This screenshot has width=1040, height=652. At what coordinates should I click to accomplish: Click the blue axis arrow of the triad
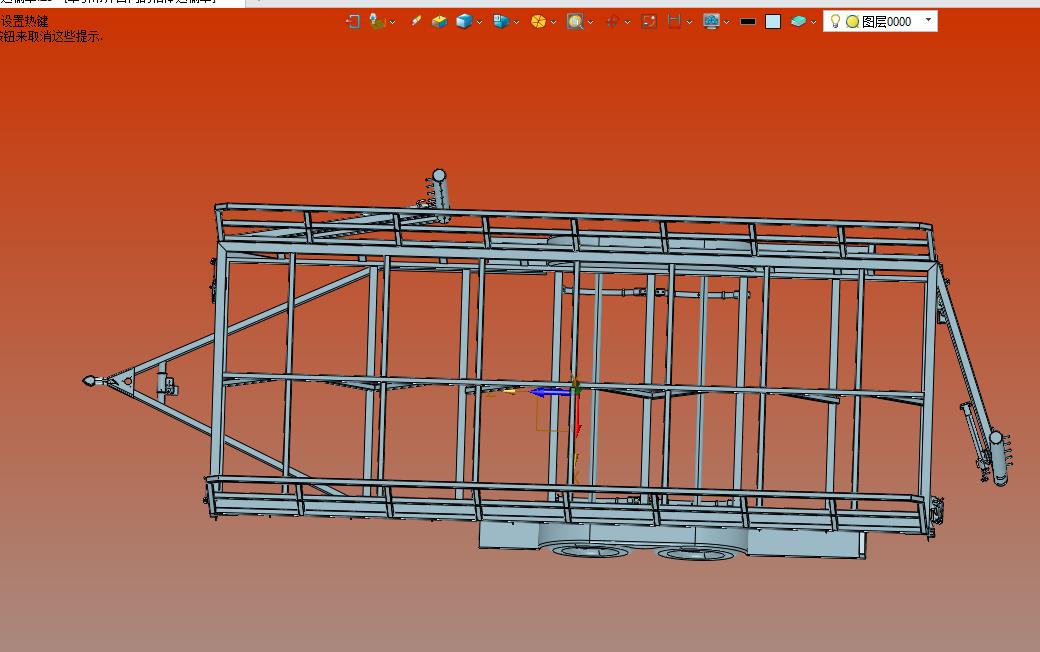[x=549, y=393]
